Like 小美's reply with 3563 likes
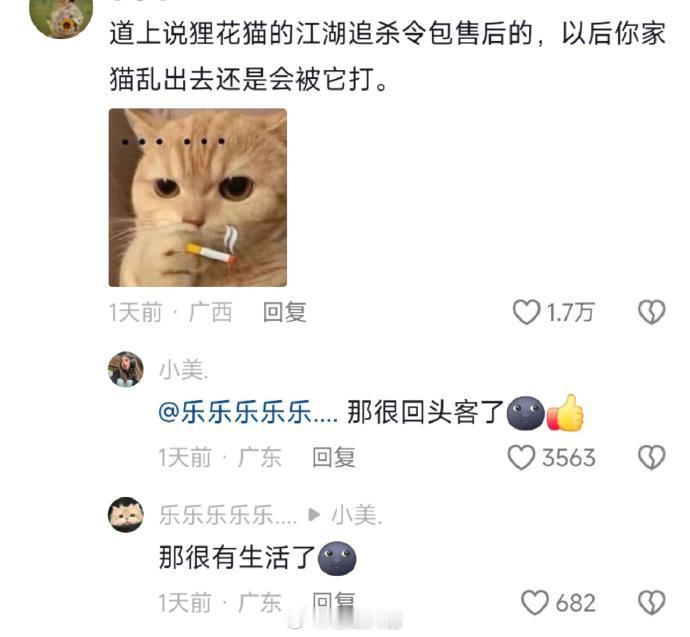The height and width of the screenshot is (637, 690). [x=521, y=458]
